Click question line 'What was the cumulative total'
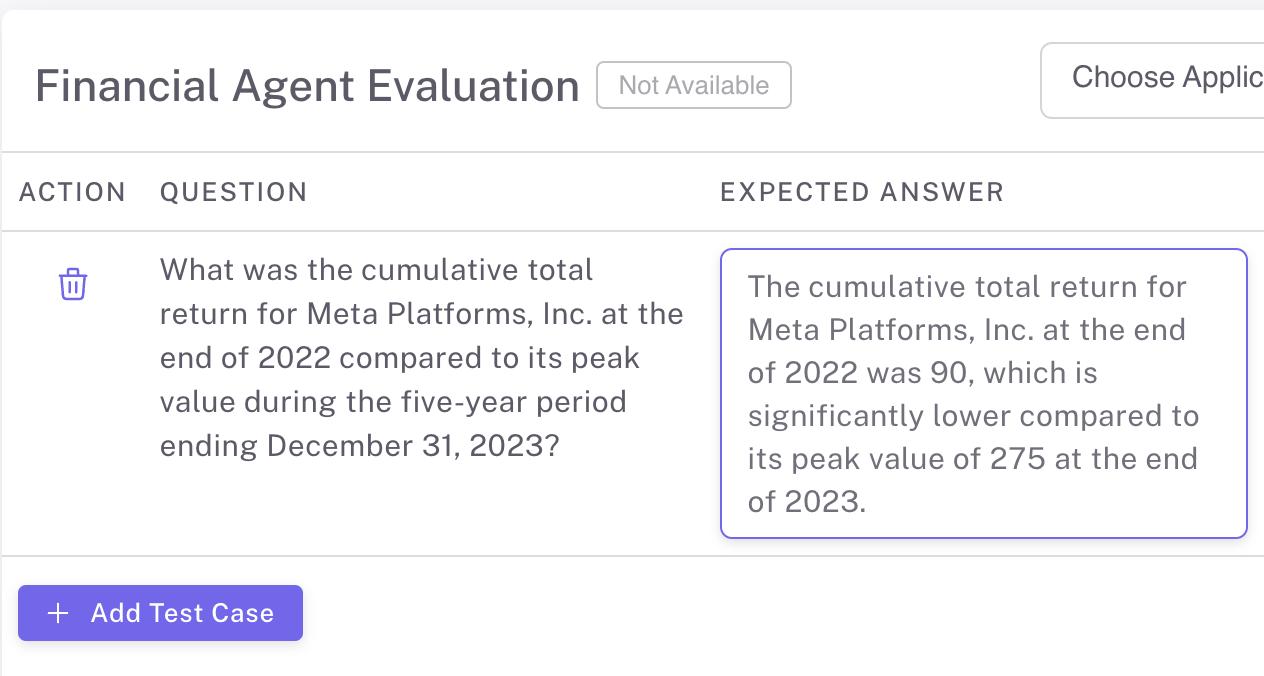Viewport: 1264px width, 676px height. 377,270
